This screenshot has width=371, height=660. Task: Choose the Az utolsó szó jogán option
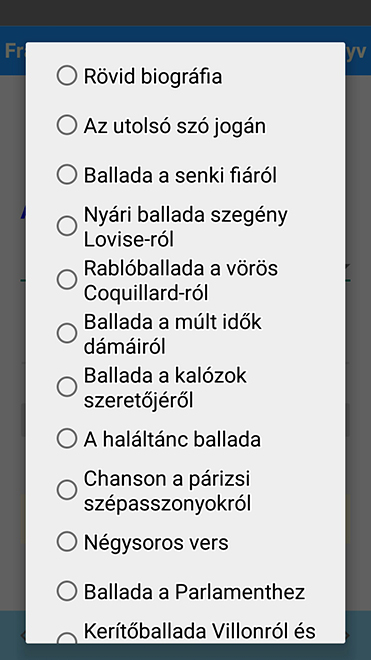pos(67,125)
